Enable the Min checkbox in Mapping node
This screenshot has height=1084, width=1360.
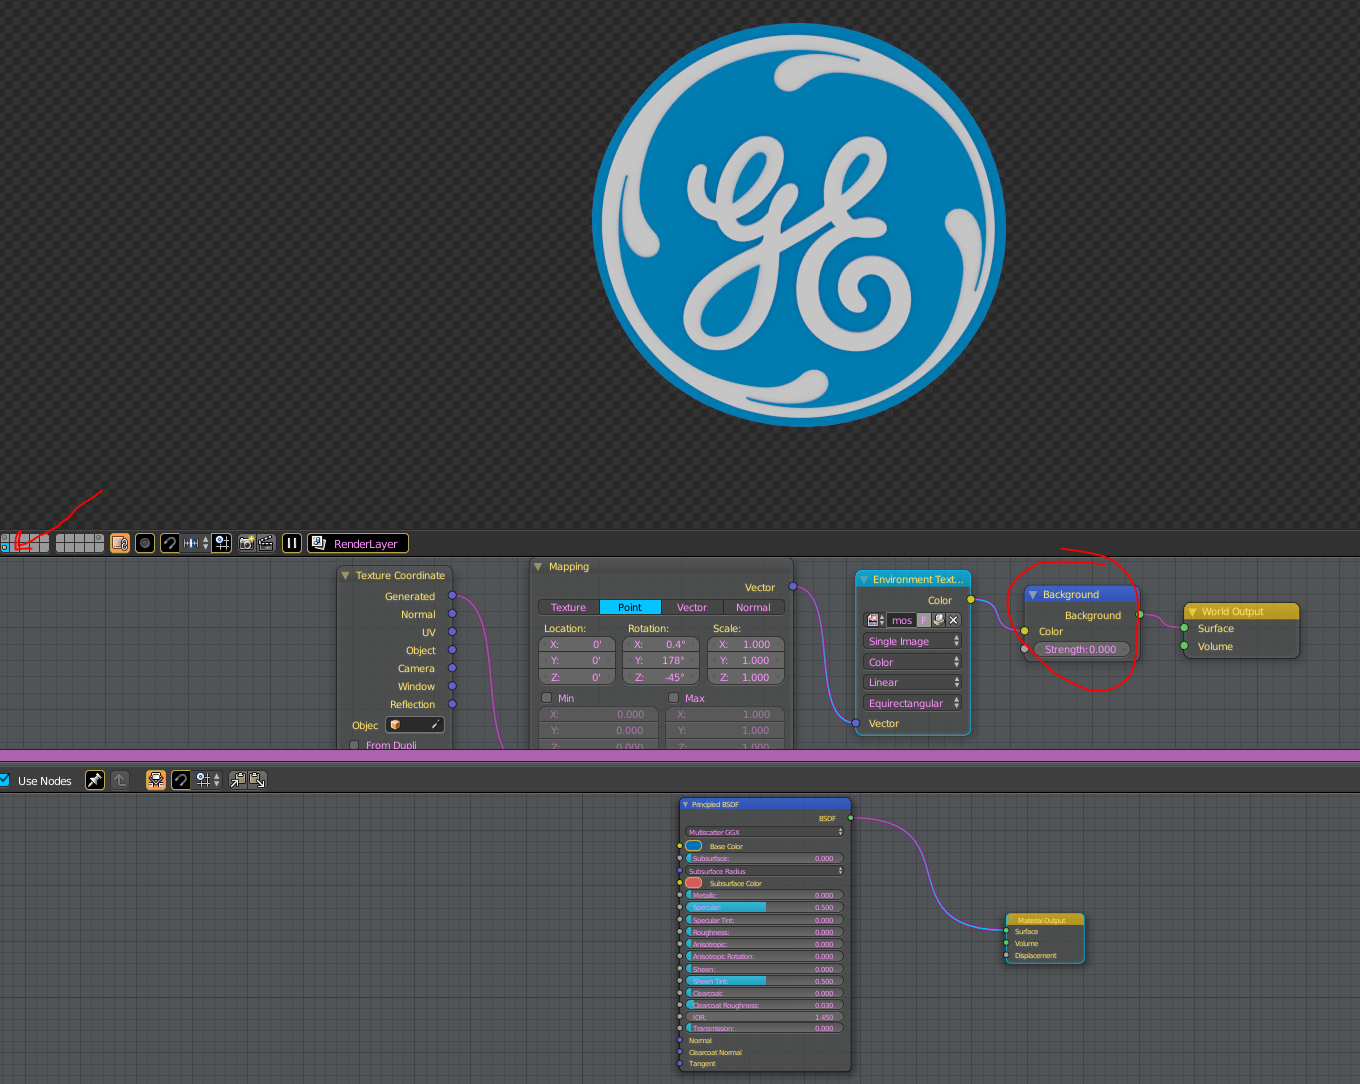547,698
